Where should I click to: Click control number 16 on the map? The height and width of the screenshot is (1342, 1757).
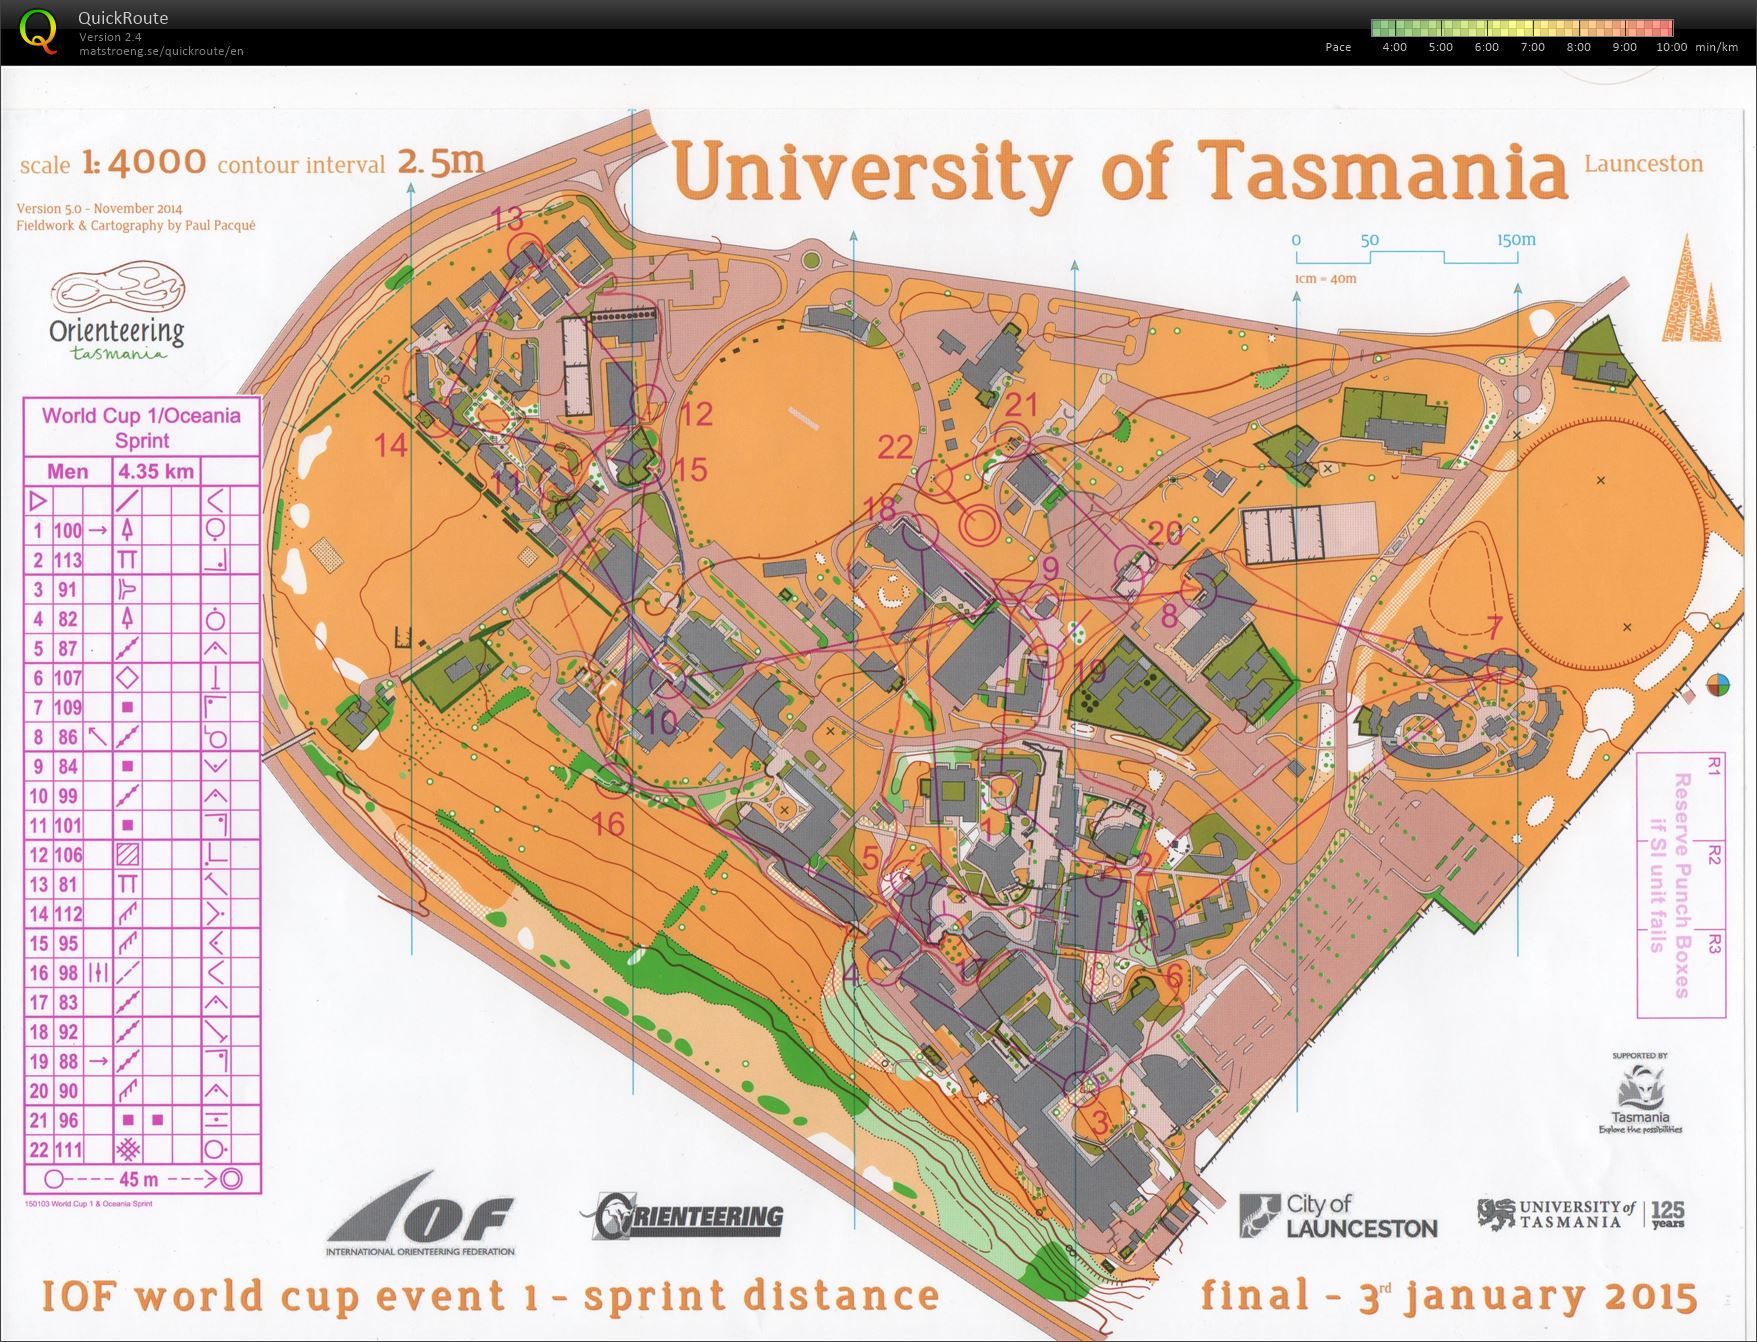pyautogui.click(x=608, y=825)
